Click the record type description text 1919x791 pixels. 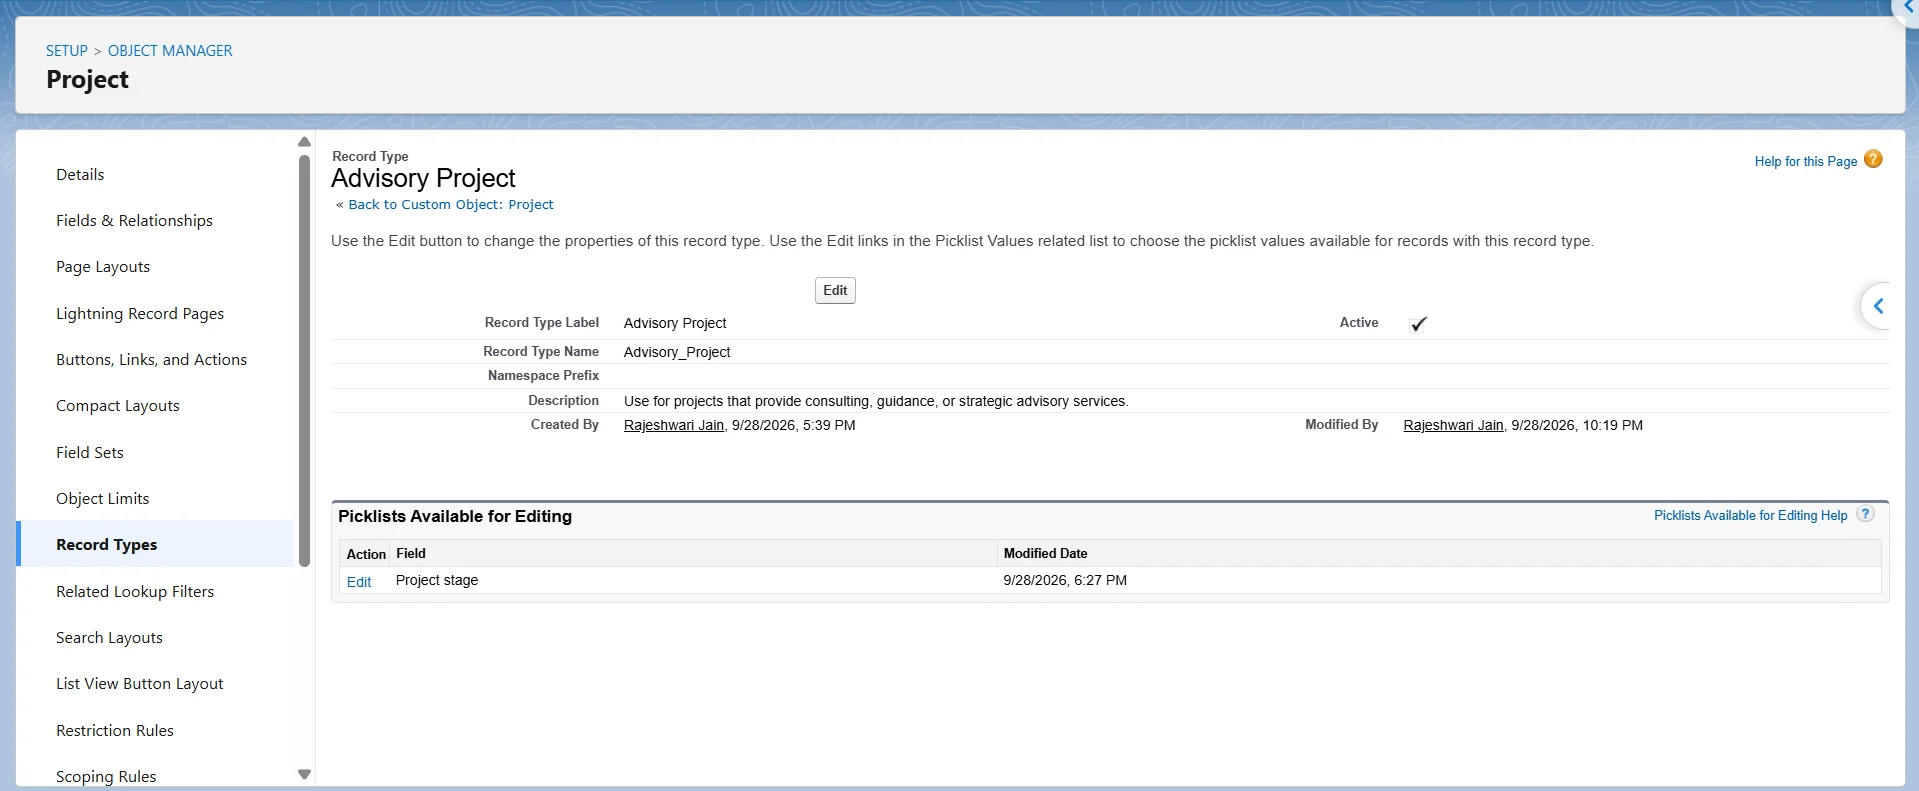[876, 401]
